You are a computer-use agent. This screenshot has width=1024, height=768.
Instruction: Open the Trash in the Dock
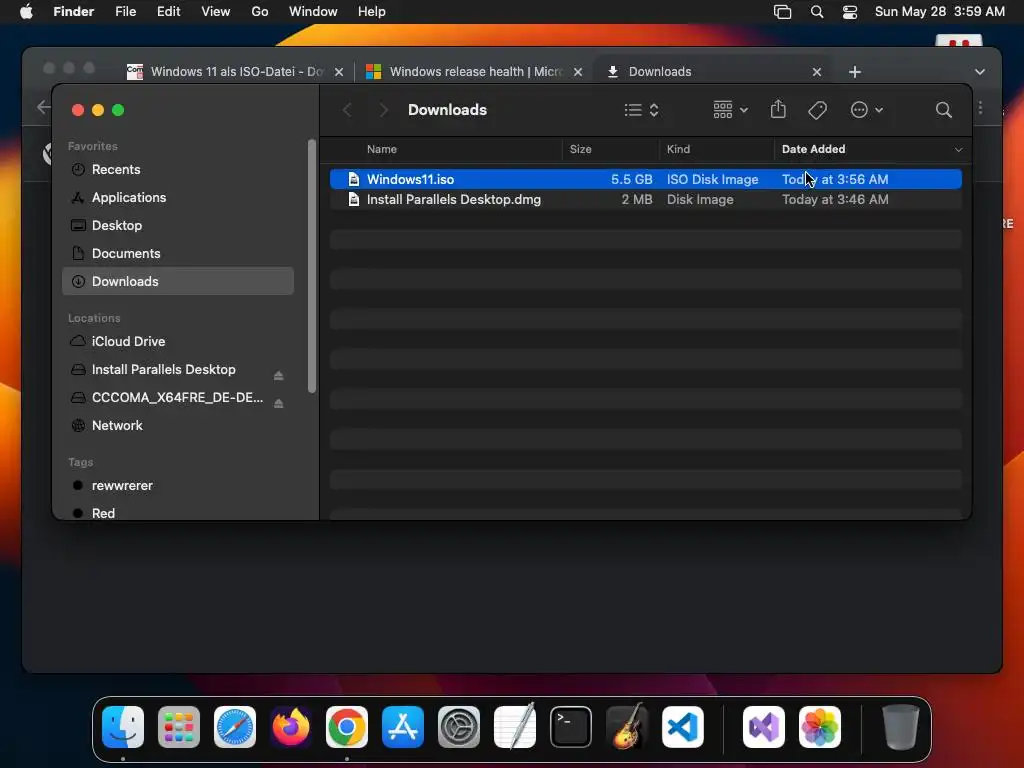(901, 727)
